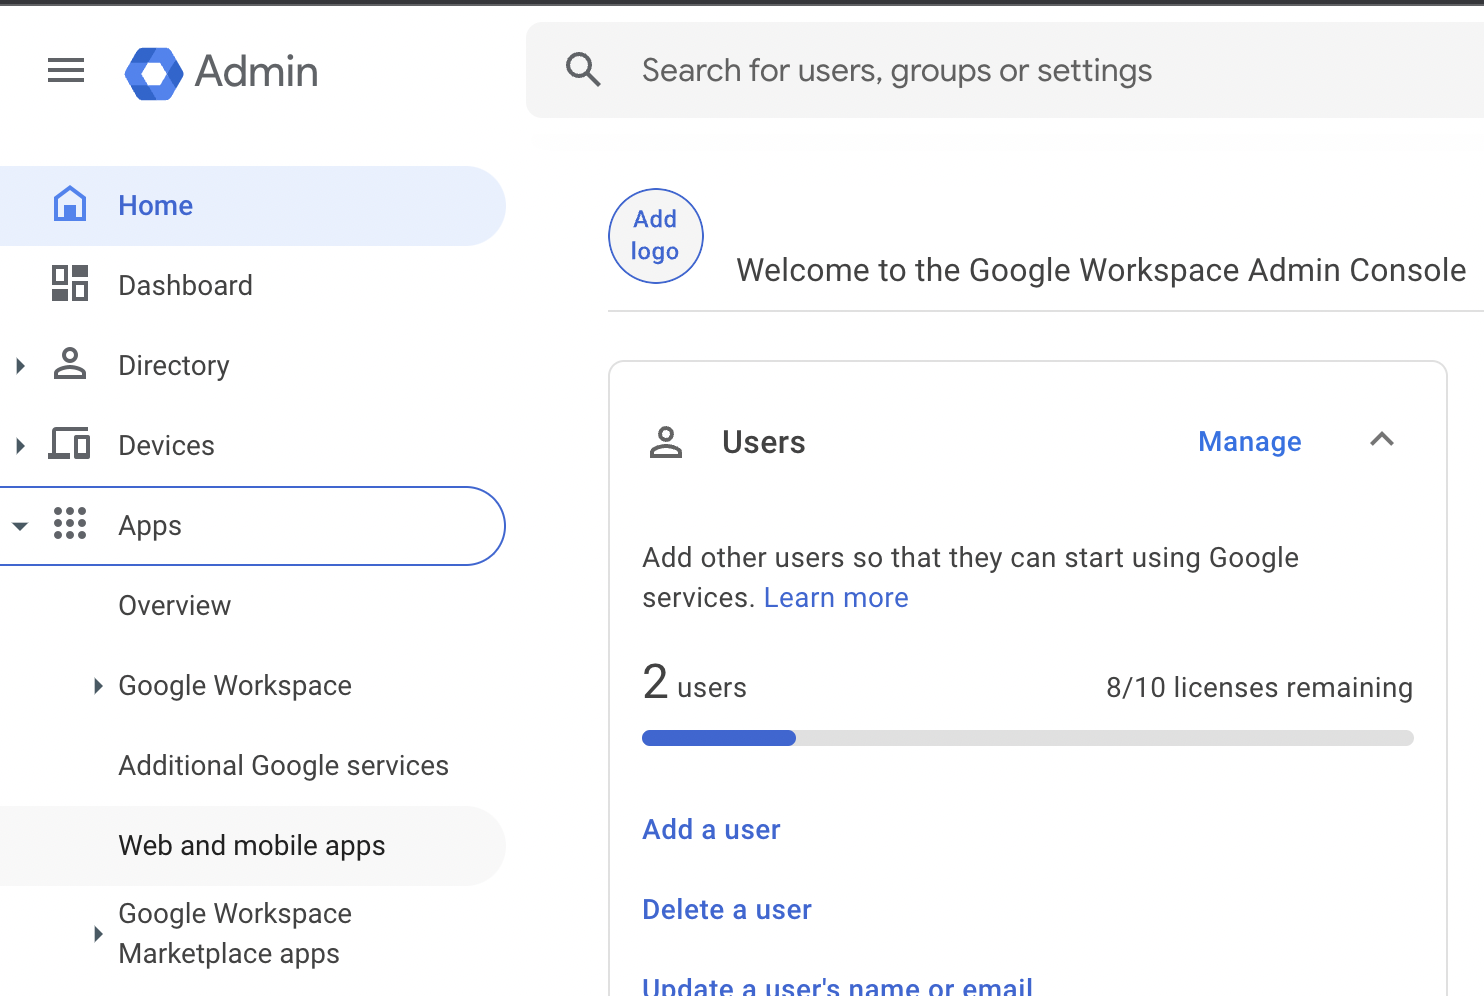Click the Dashboard icon
The height and width of the screenshot is (996, 1484).
69,284
